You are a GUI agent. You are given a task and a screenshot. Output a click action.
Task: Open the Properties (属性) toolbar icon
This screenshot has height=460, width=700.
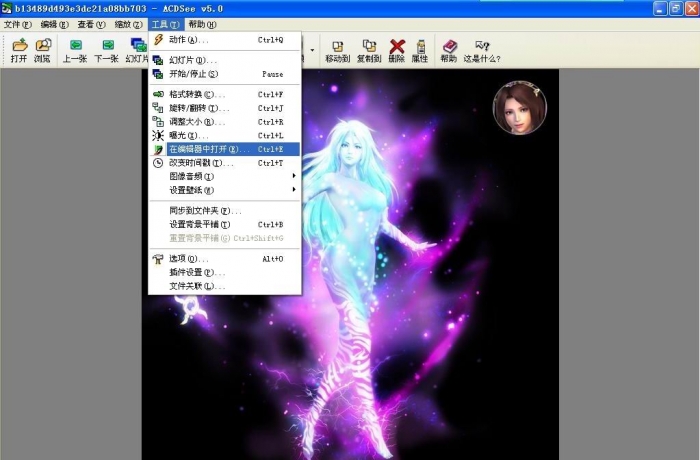point(420,50)
